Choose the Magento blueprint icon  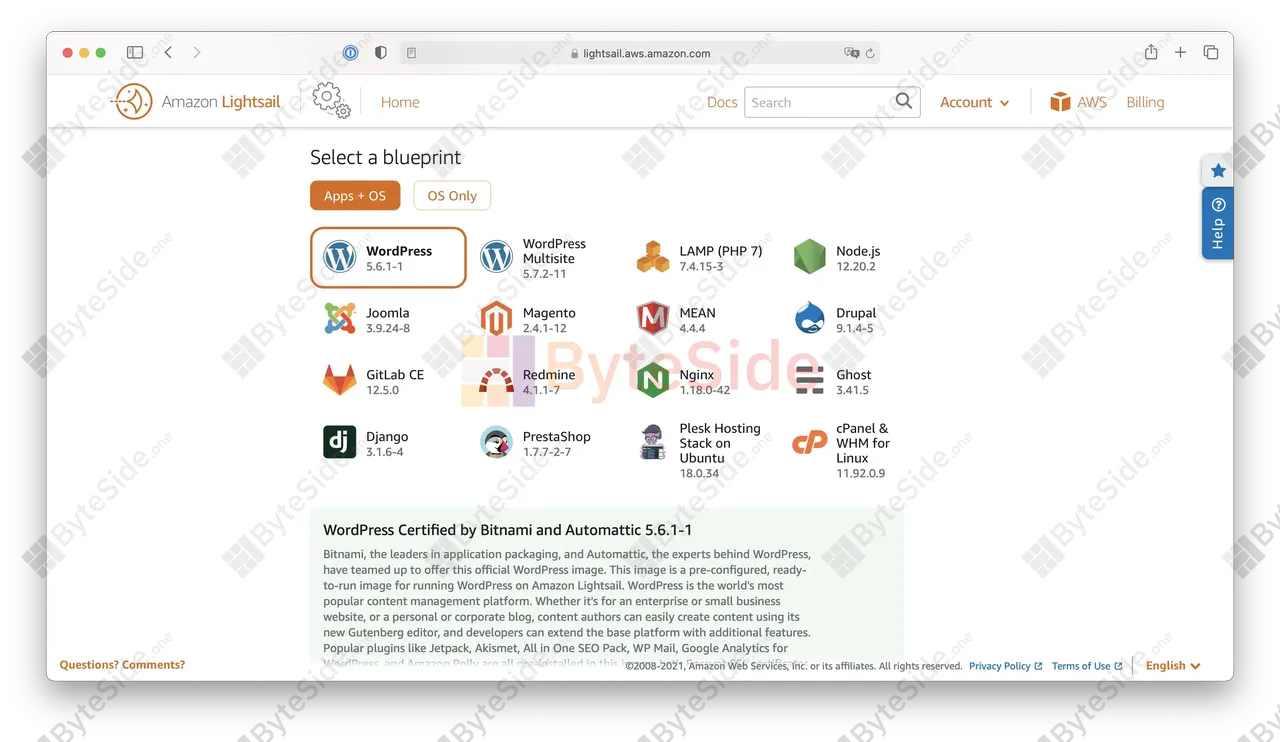click(496, 319)
